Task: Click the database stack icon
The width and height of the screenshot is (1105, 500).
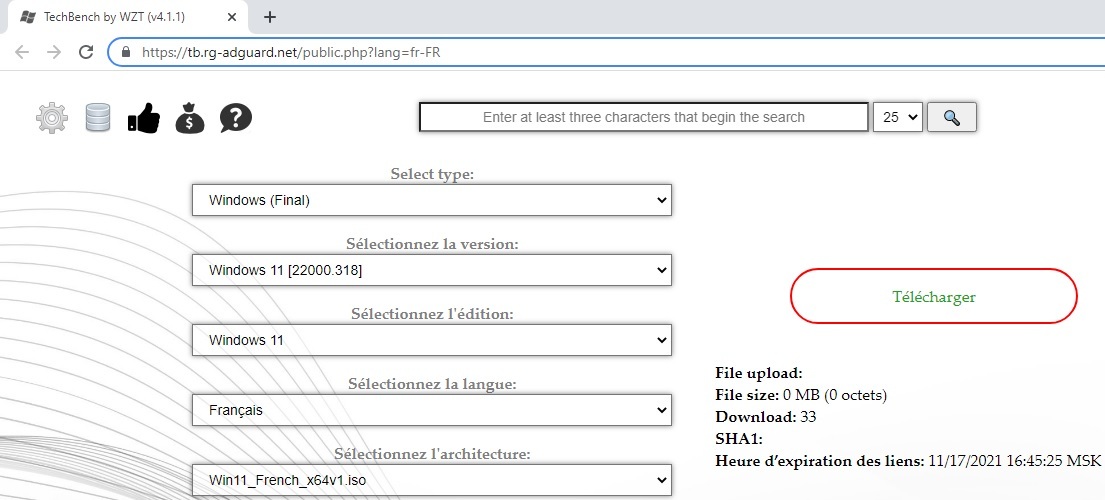Action: coord(98,118)
